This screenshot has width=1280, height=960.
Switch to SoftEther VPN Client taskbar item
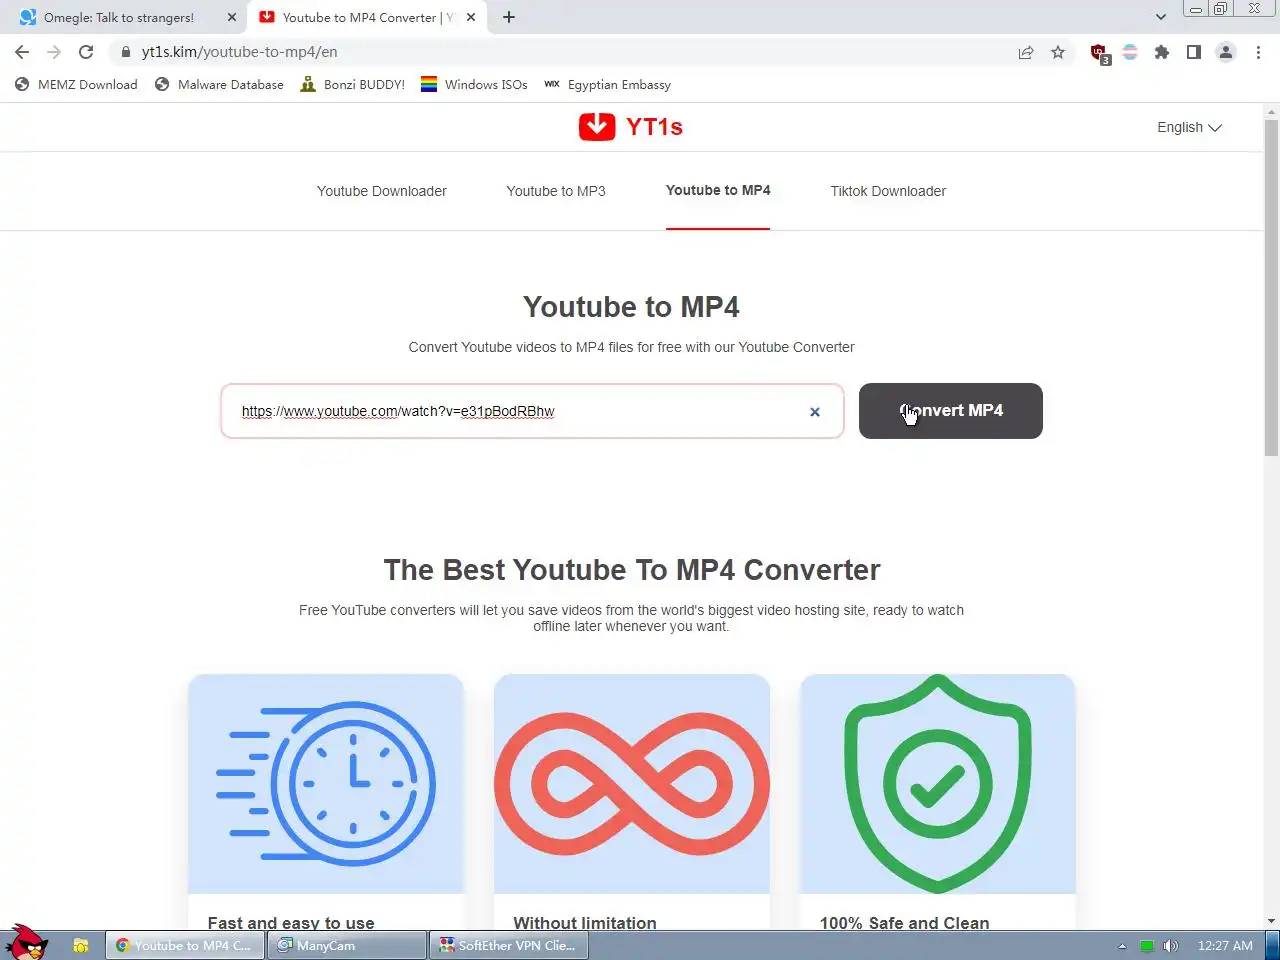pyautogui.click(x=510, y=945)
